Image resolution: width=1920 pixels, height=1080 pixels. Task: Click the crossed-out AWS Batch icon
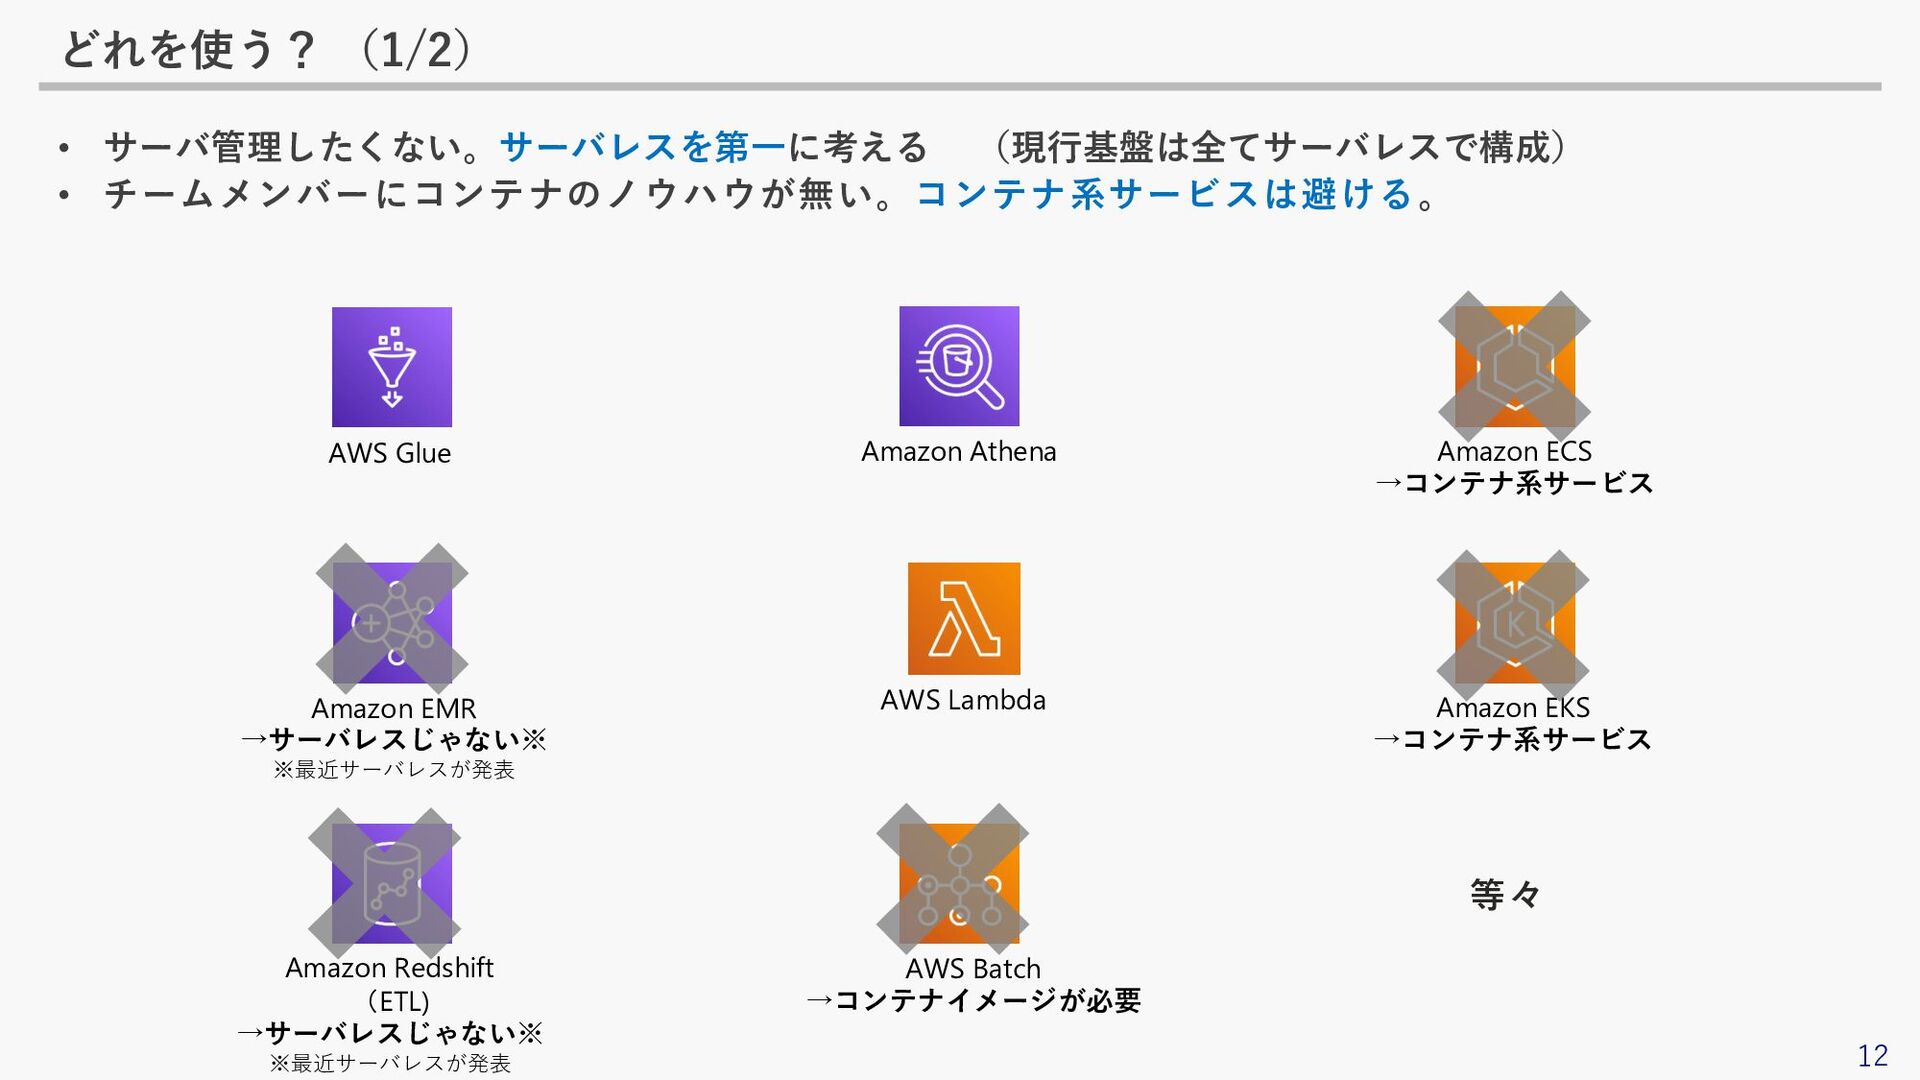(x=953, y=880)
